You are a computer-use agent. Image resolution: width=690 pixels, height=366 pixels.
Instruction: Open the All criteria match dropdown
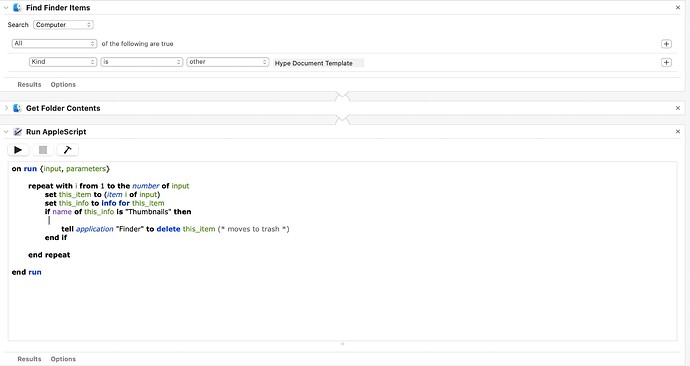[54, 44]
